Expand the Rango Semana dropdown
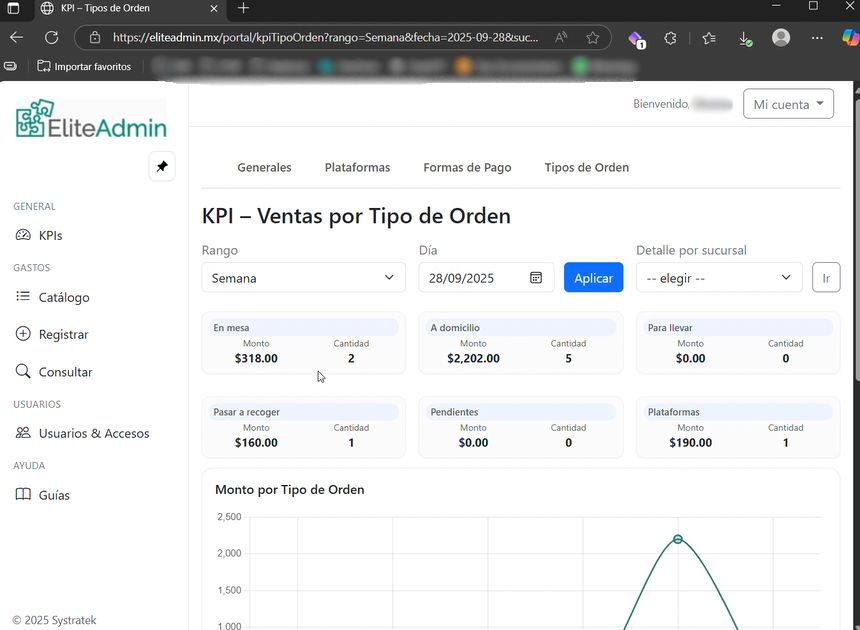The height and width of the screenshot is (630, 860). (303, 278)
